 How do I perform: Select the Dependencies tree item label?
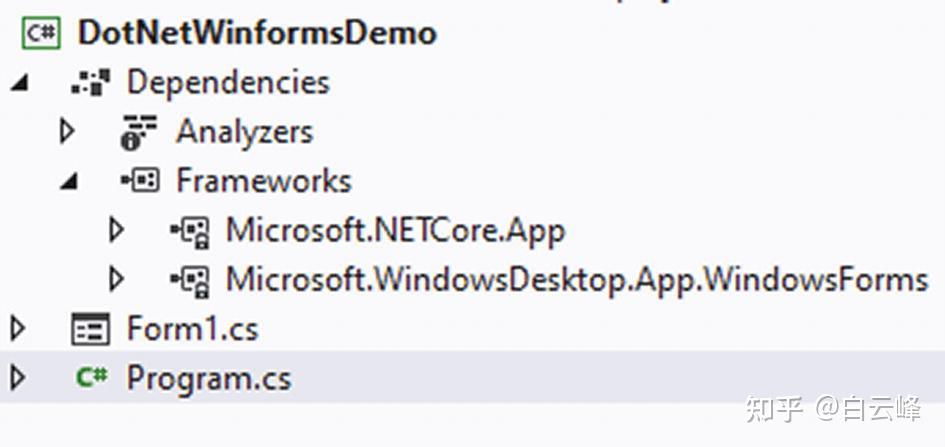coord(228,82)
